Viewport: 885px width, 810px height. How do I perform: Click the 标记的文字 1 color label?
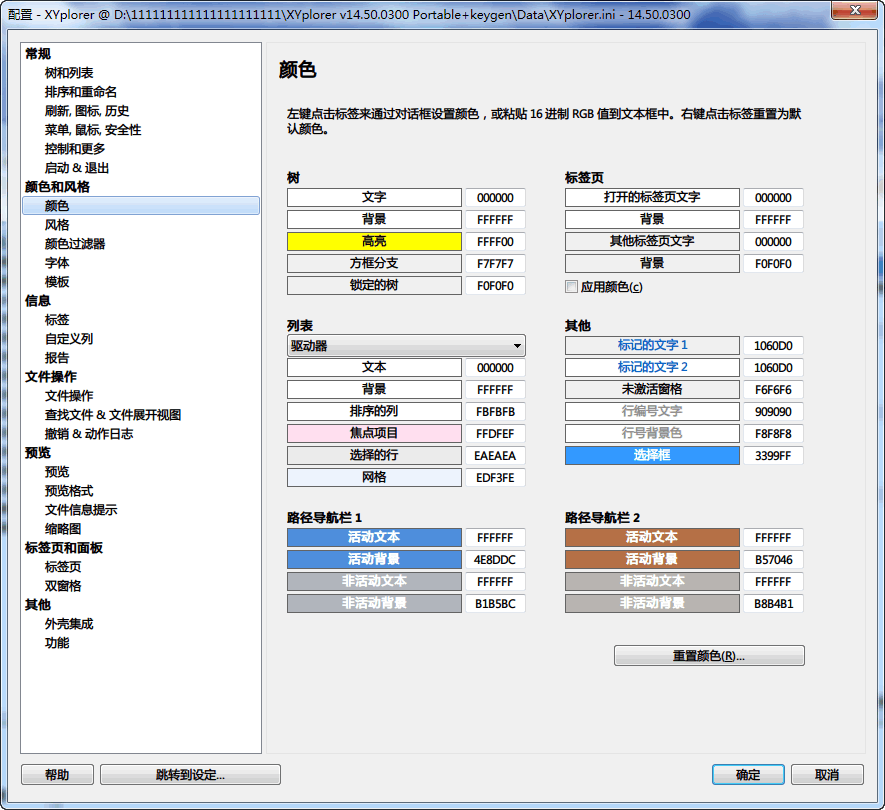tap(652, 345)
